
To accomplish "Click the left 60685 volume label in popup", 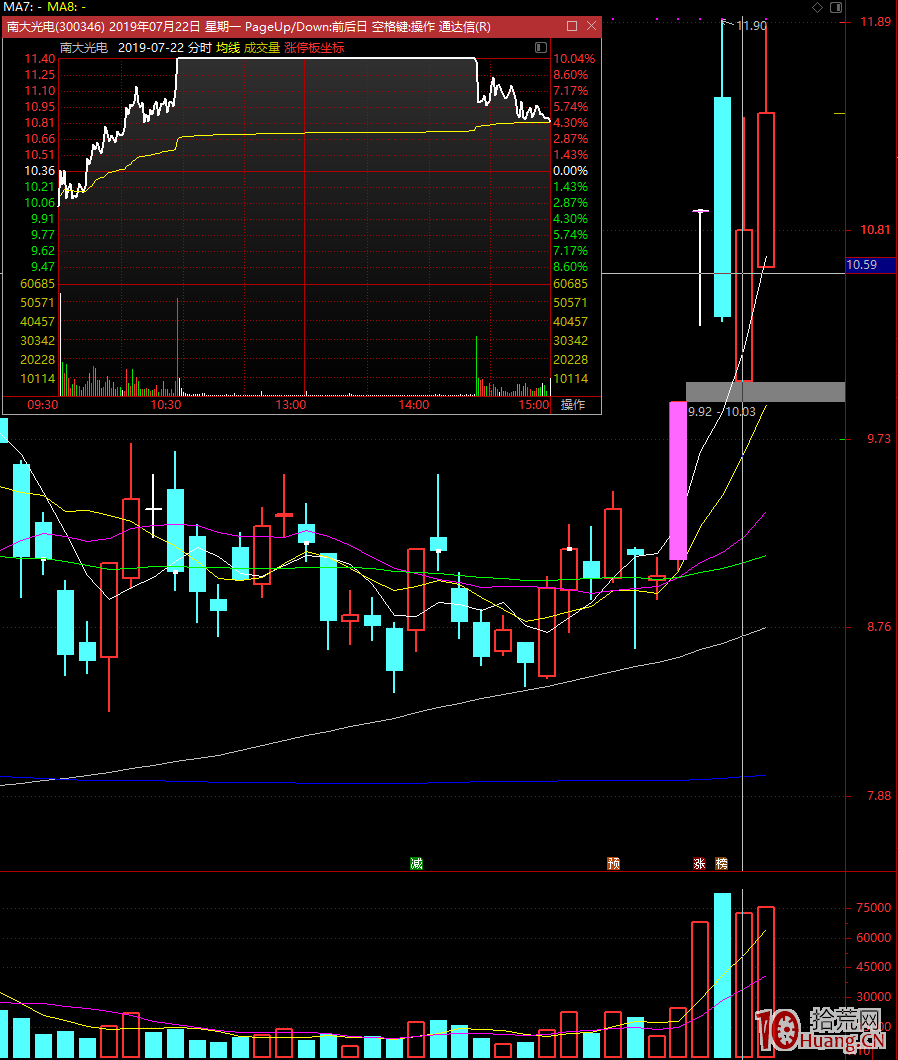I will click(x=38, y=284).
